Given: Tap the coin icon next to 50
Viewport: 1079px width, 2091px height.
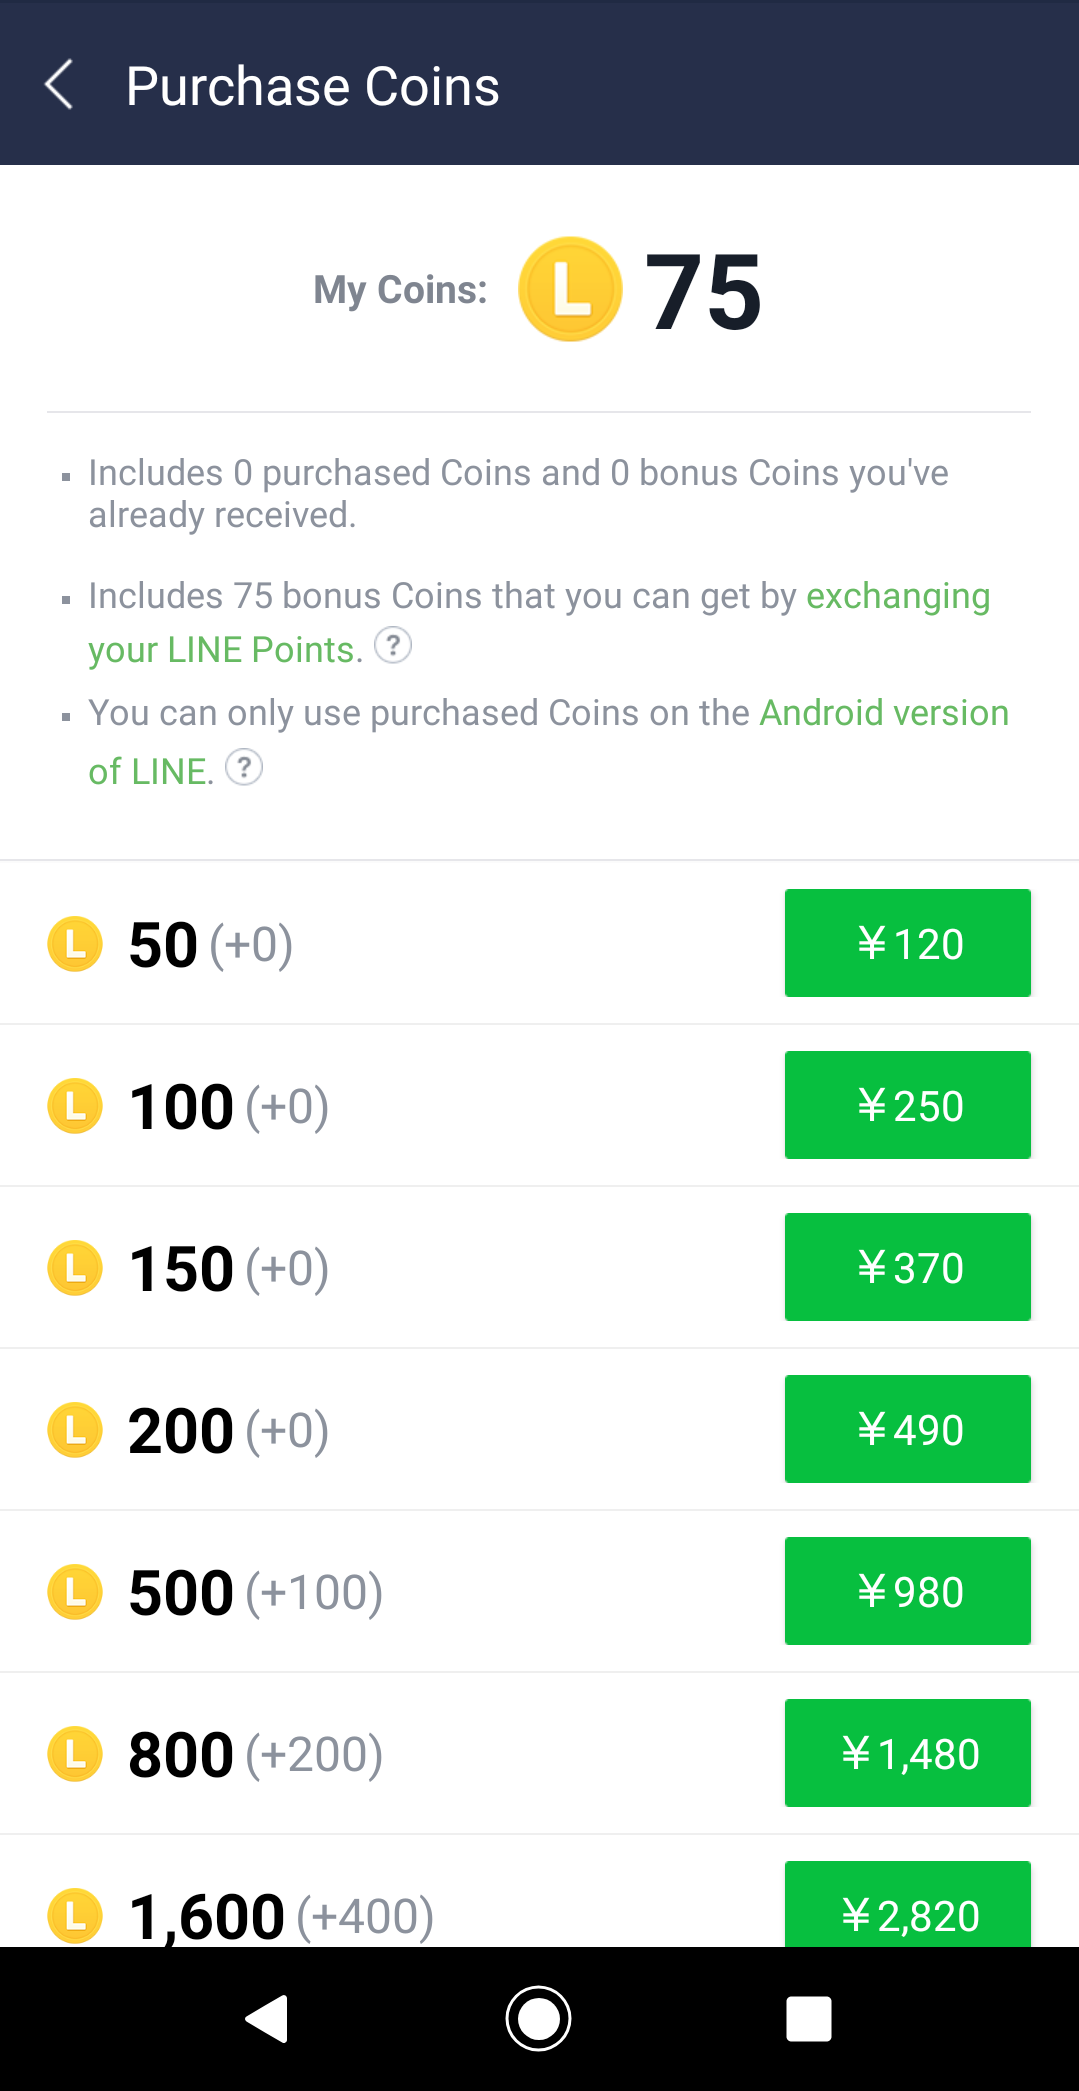Looking at the screenshot, I should (75, 944).
